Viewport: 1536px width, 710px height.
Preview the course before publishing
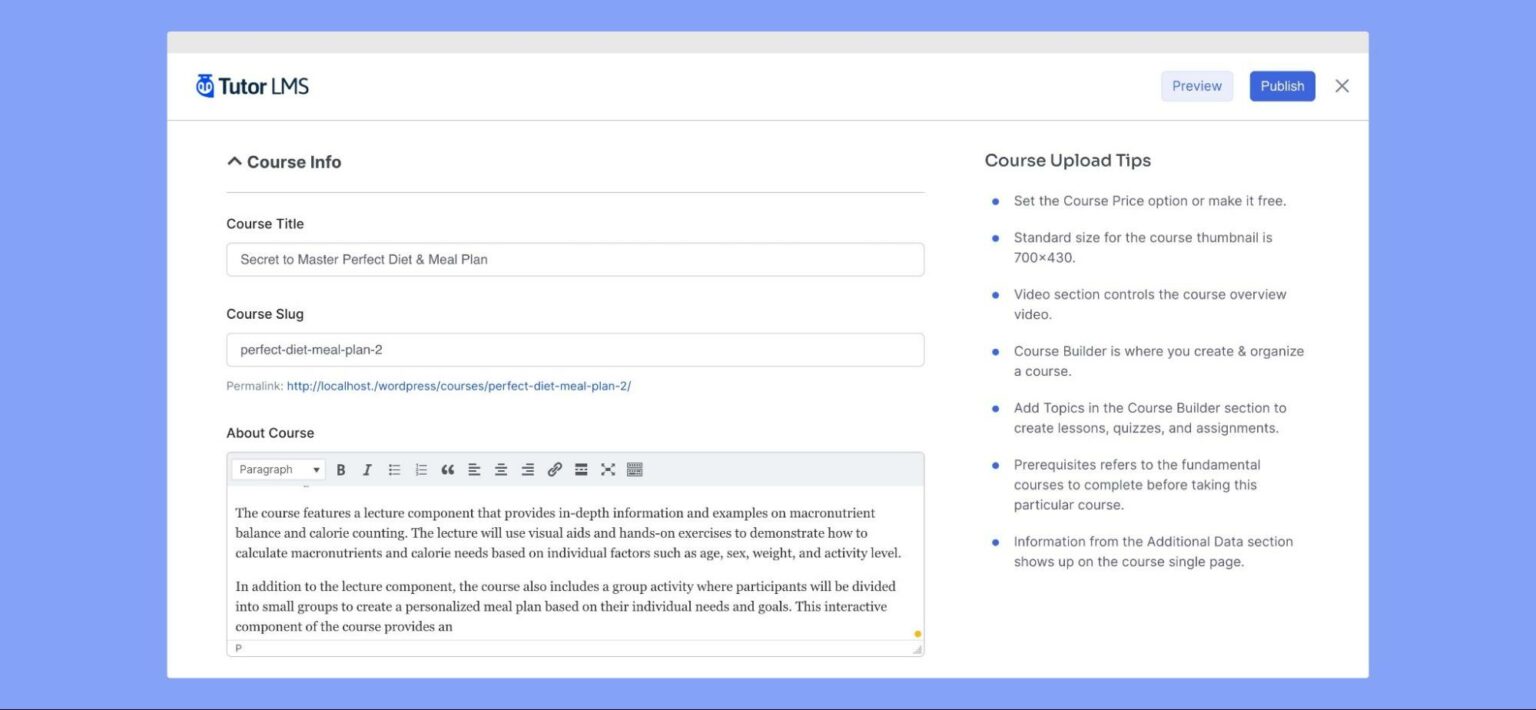coord(1197,86)
